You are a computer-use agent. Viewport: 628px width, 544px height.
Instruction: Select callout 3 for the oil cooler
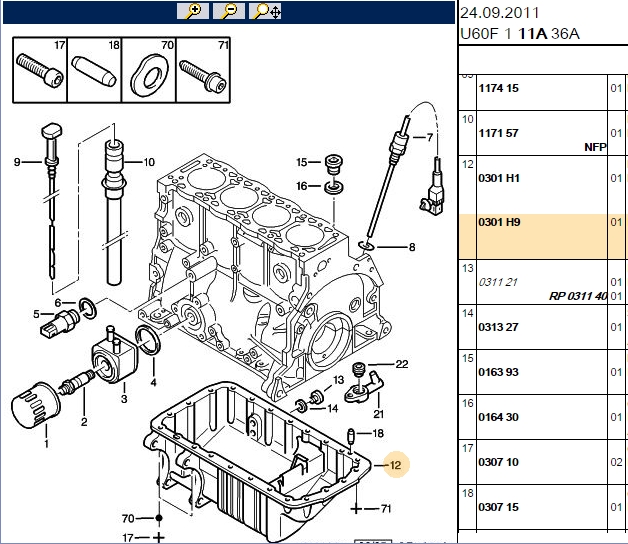pos(124,399)
